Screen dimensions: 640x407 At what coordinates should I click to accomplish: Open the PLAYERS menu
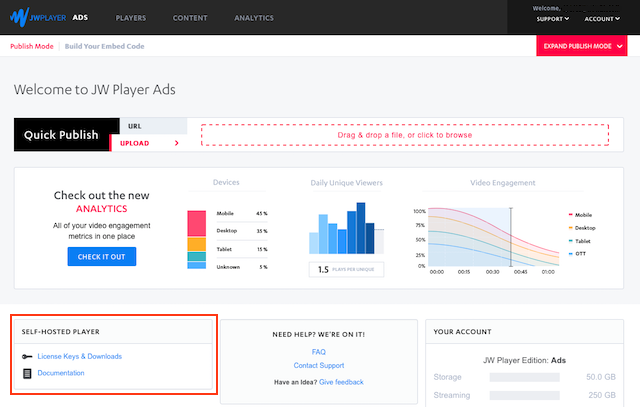[130, 18]
